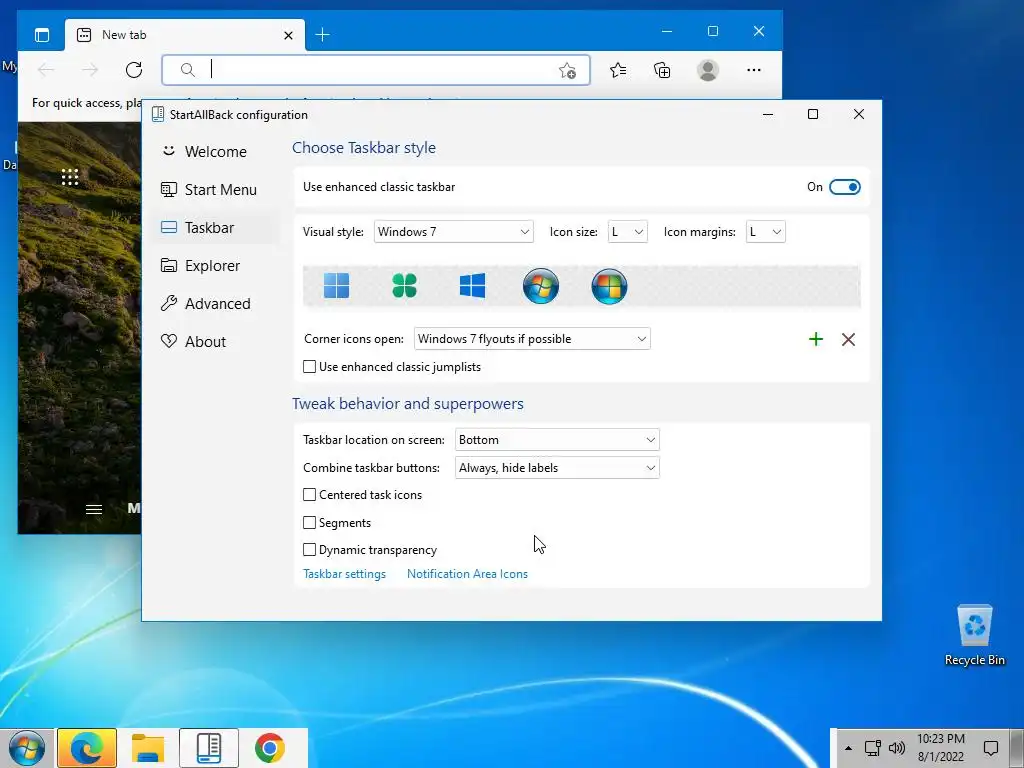1024x768 pixels.
Task: Remove start button image with red X
Action: 848,339
